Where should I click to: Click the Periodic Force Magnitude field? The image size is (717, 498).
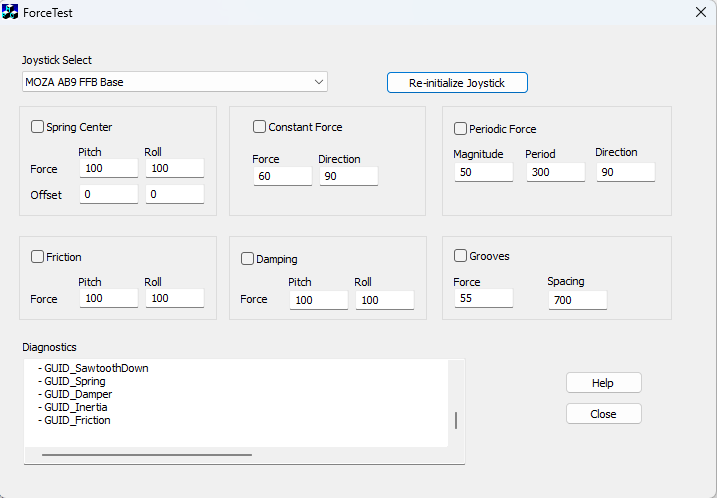click(x=482, y=172)
